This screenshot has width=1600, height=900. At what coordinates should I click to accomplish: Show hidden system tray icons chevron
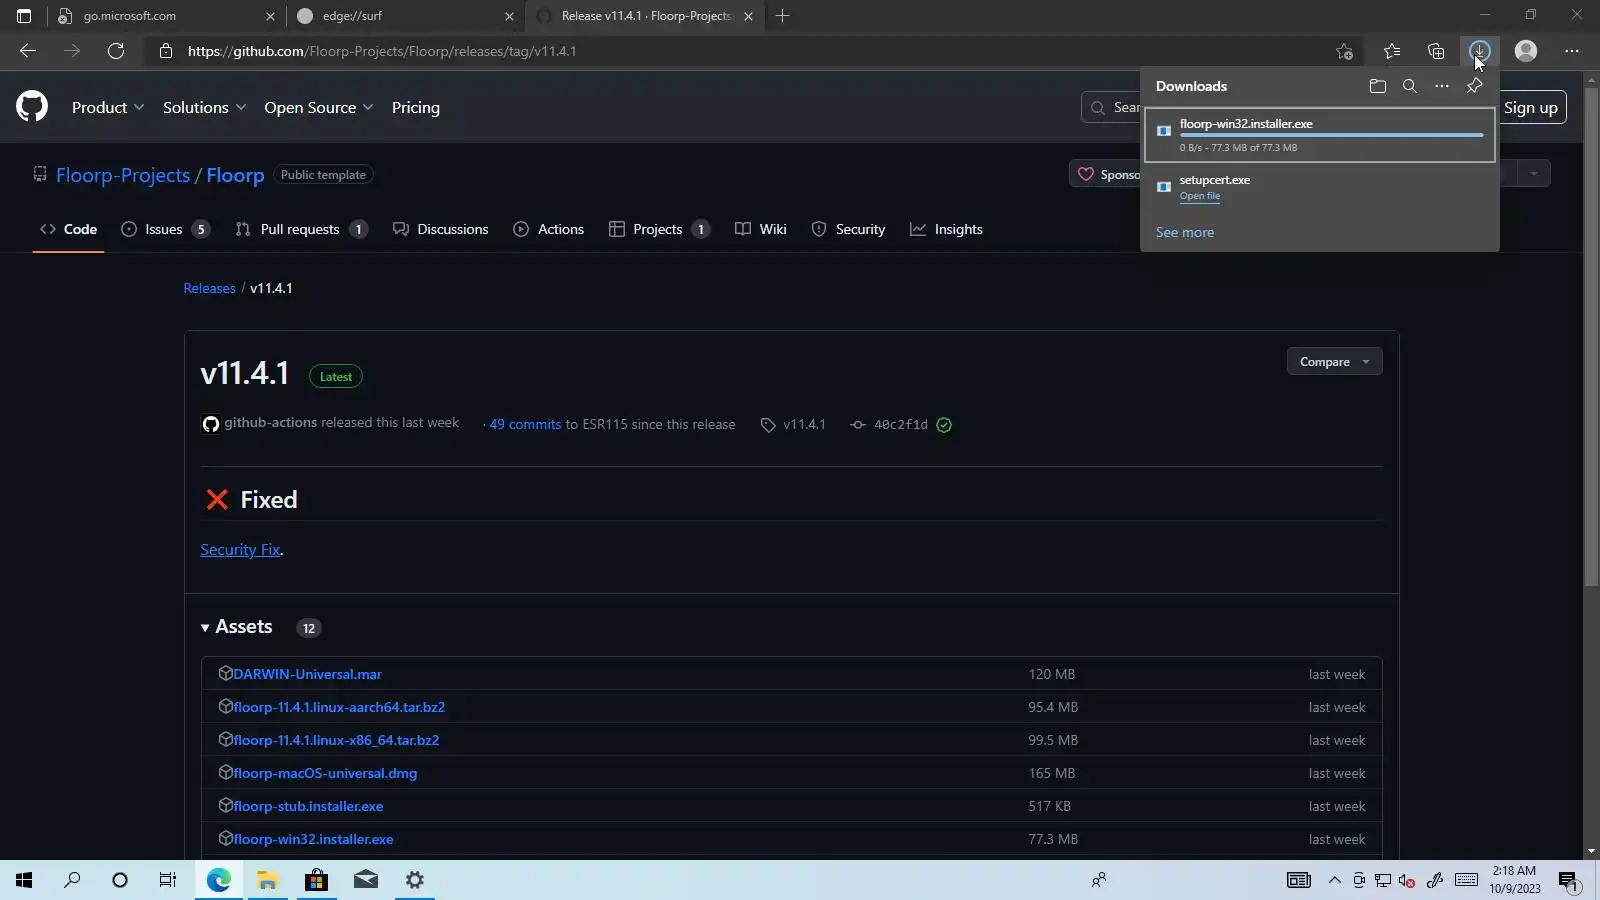[x=1334, y=880]
